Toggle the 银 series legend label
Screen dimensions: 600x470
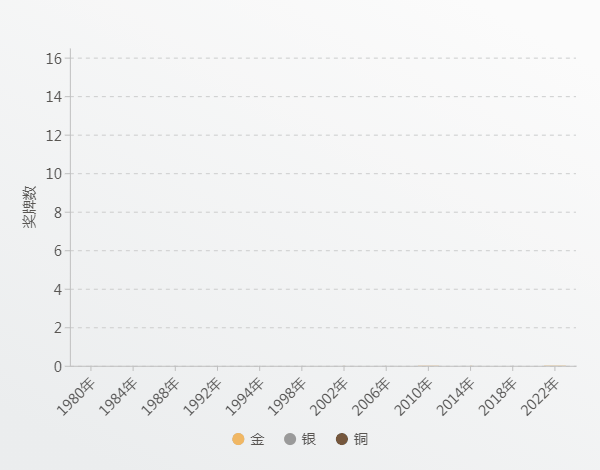tap(309, 439)
